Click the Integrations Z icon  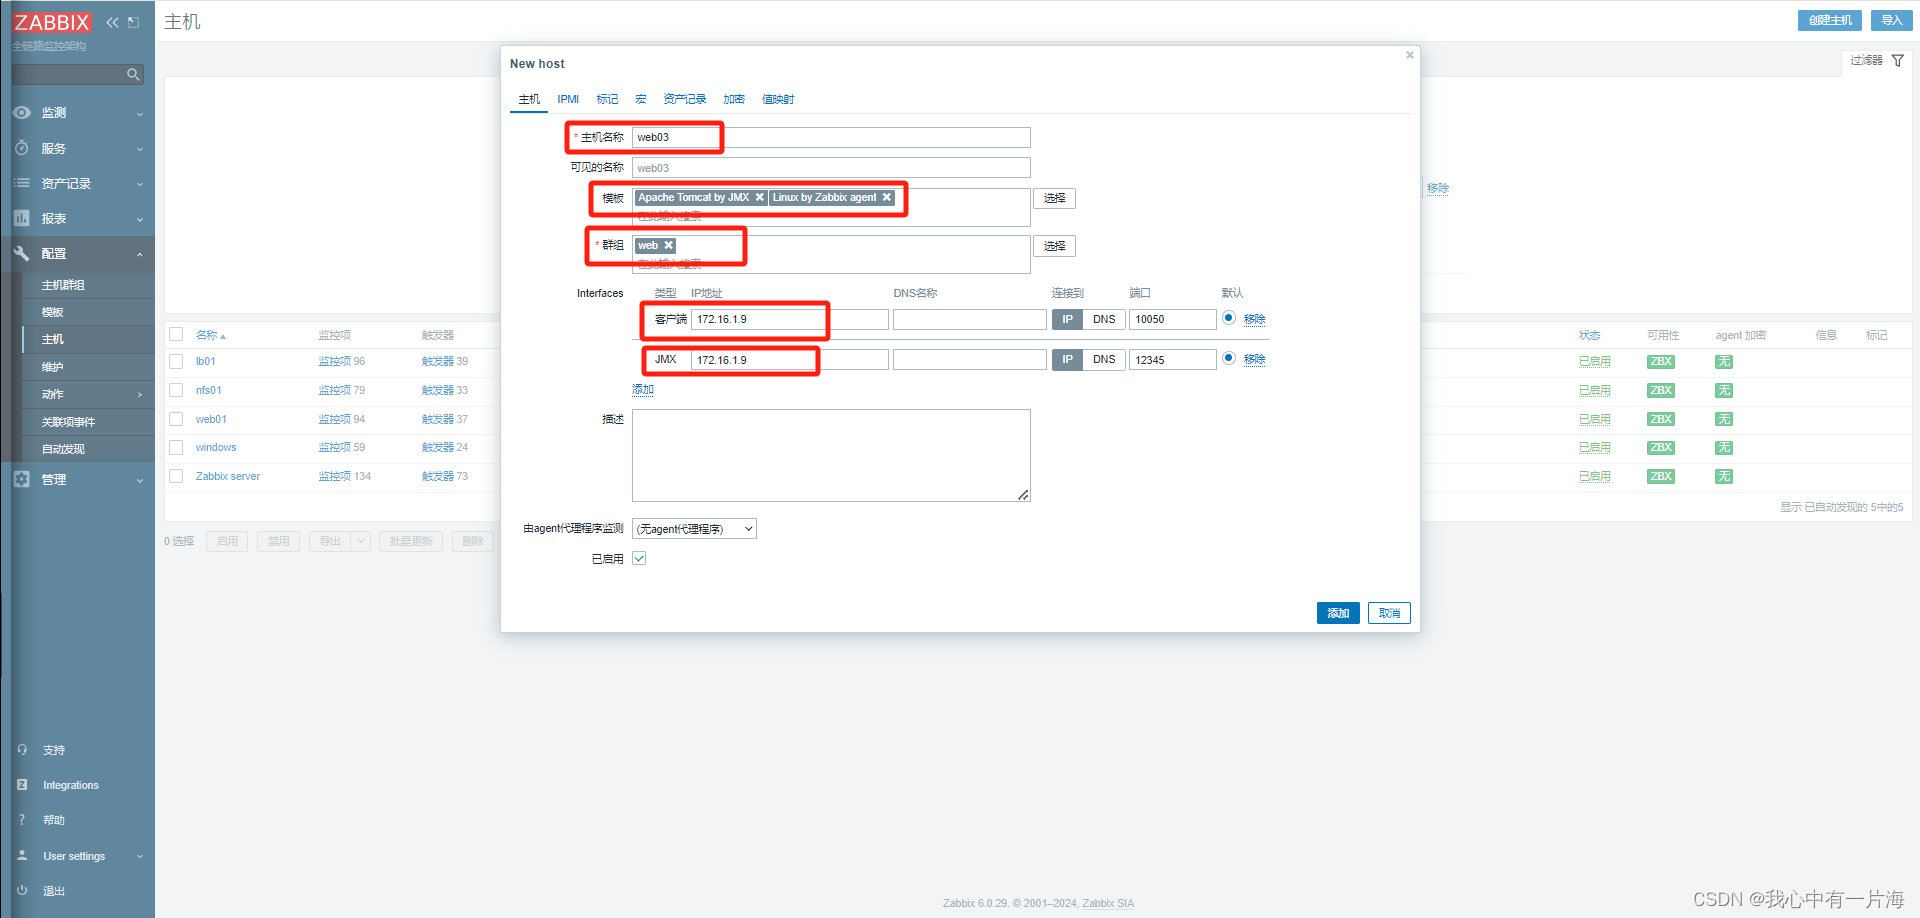[22, 785]
